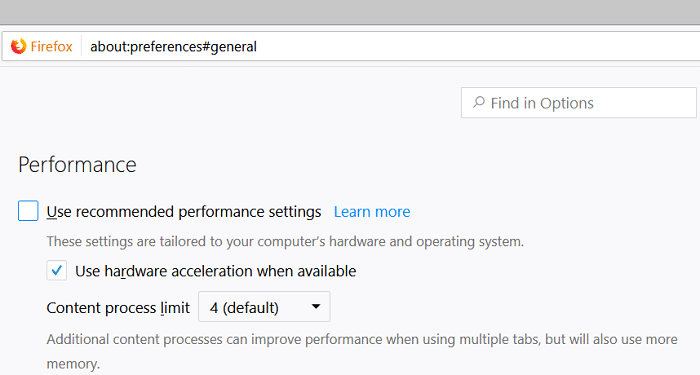700x375 pixels.
Task: Select the "4 (default)" value text
Action: click(x=244, y=308)
